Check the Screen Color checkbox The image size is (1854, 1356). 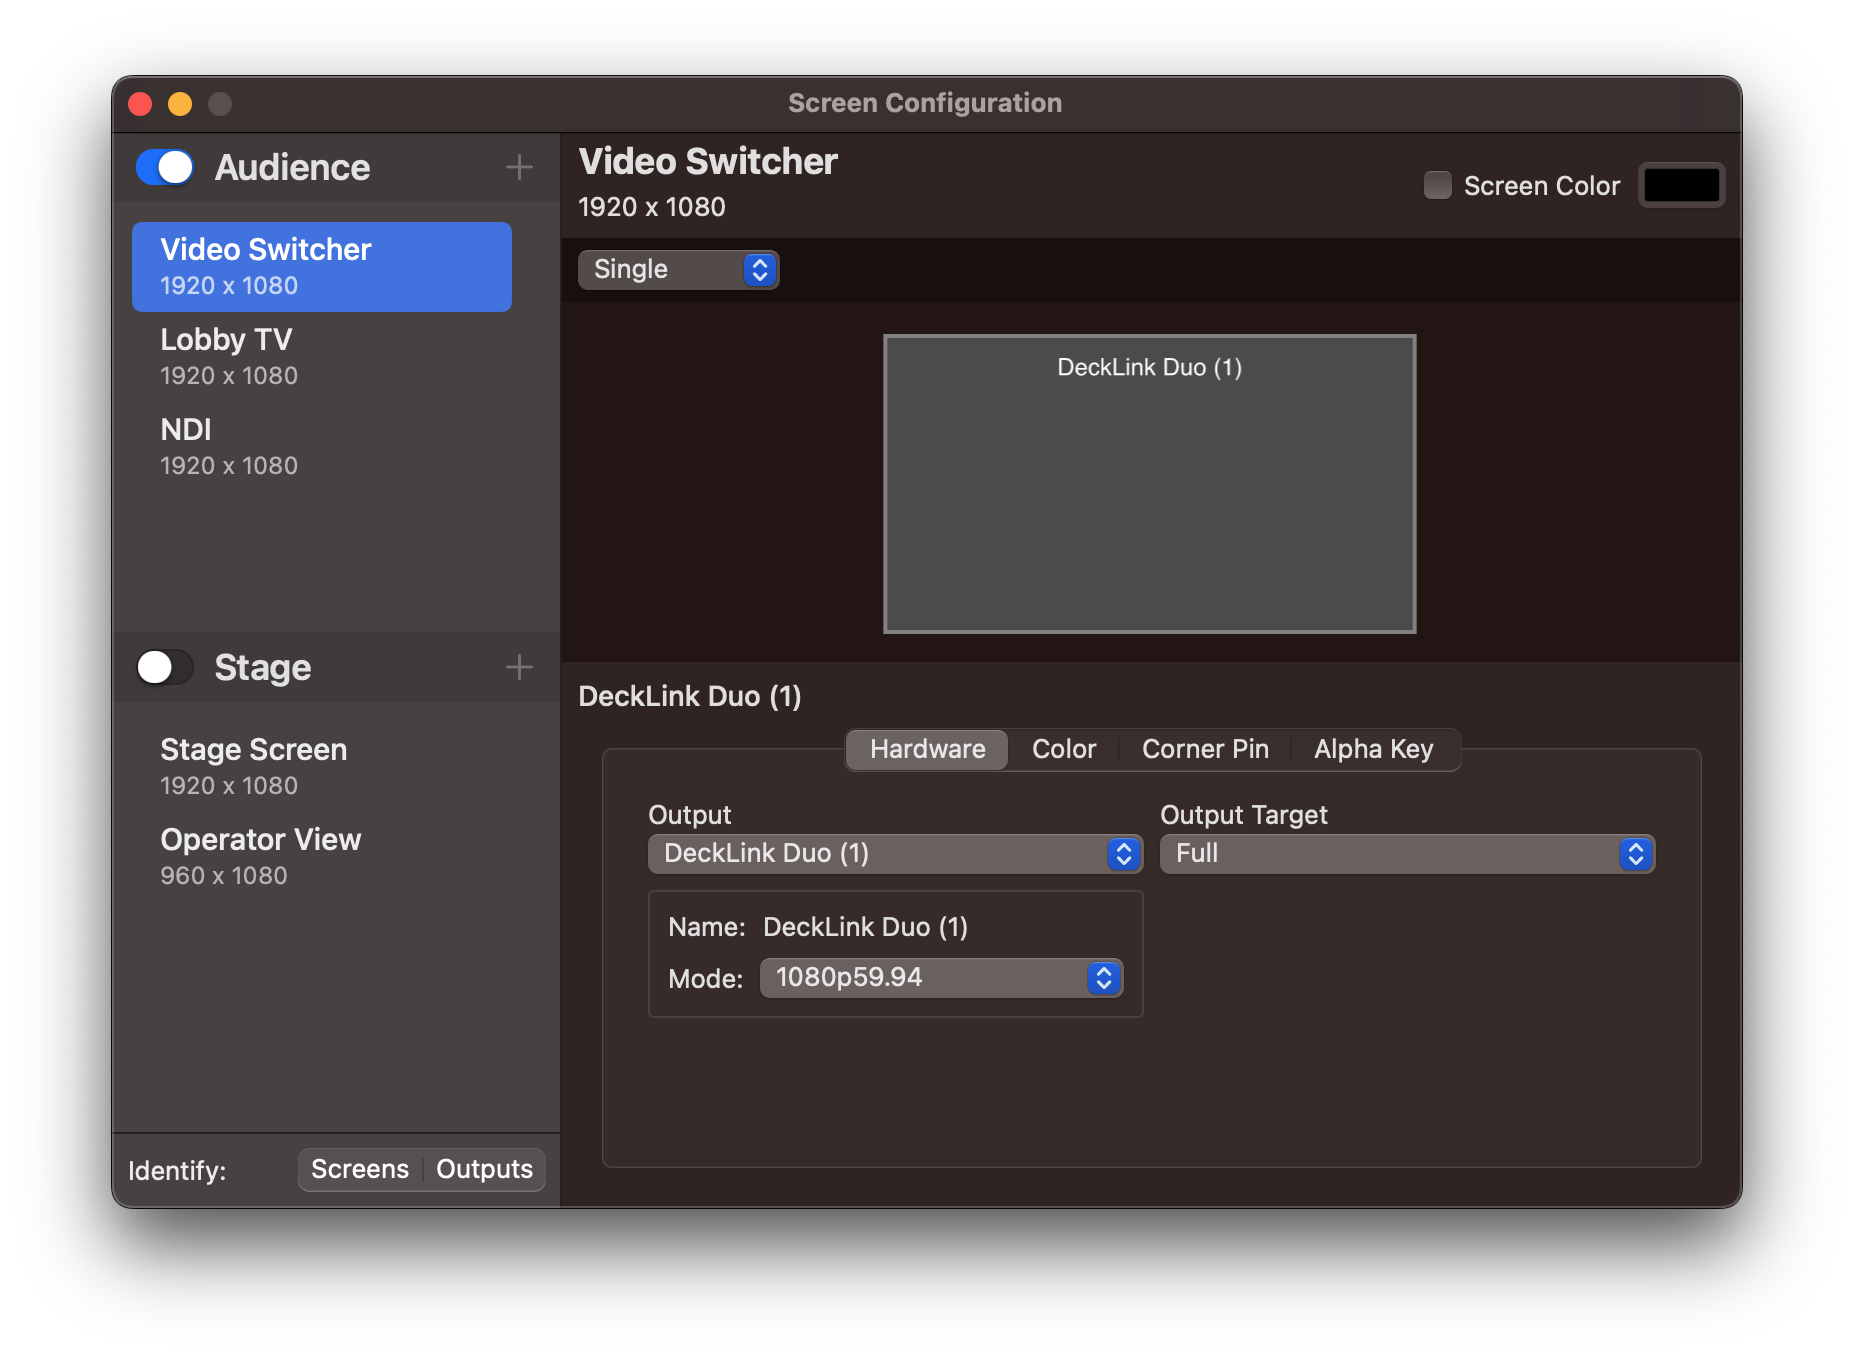click(x=1437, y=185)
